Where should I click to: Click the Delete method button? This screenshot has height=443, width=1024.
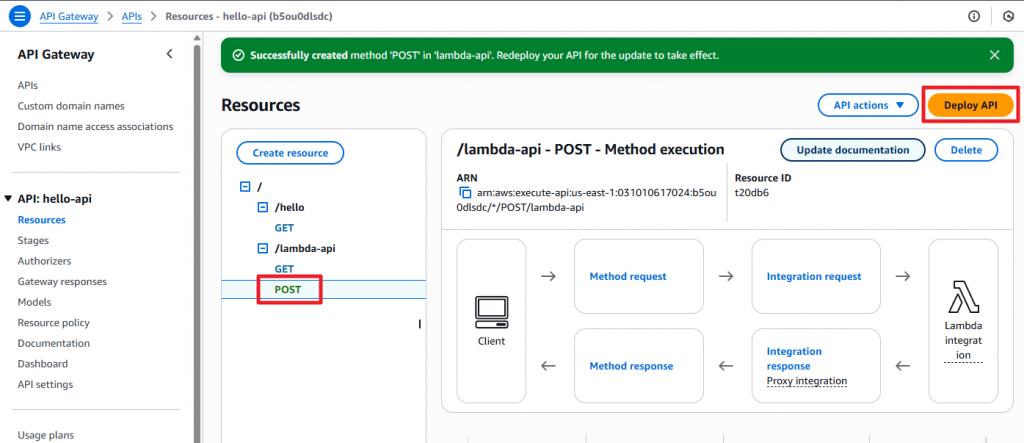click(x=966, y=150)
